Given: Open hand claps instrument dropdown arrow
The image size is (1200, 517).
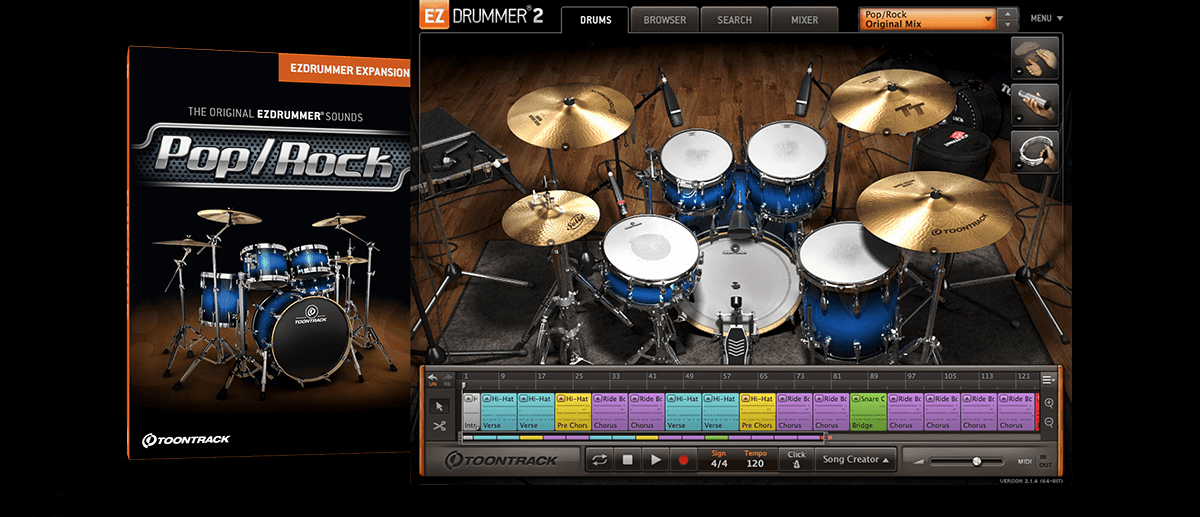Looking at the screenshot, I should pyautogui.click(x=1018, y=73).
